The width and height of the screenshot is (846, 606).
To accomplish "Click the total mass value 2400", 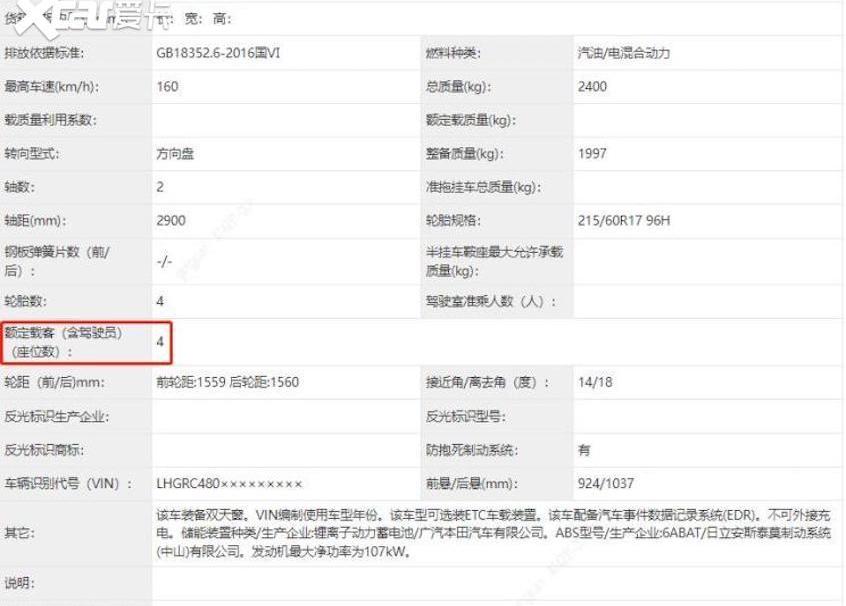I will pos(592,86).
